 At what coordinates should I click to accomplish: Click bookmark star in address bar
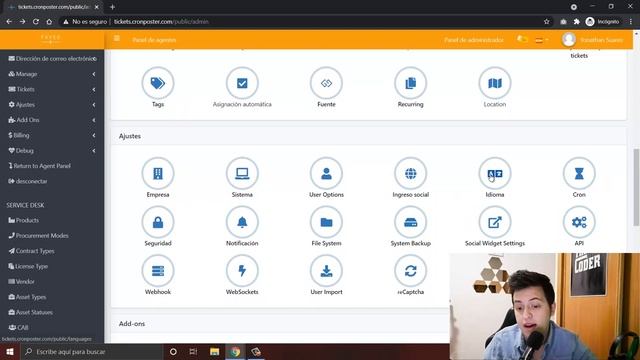tap(547, 22)
